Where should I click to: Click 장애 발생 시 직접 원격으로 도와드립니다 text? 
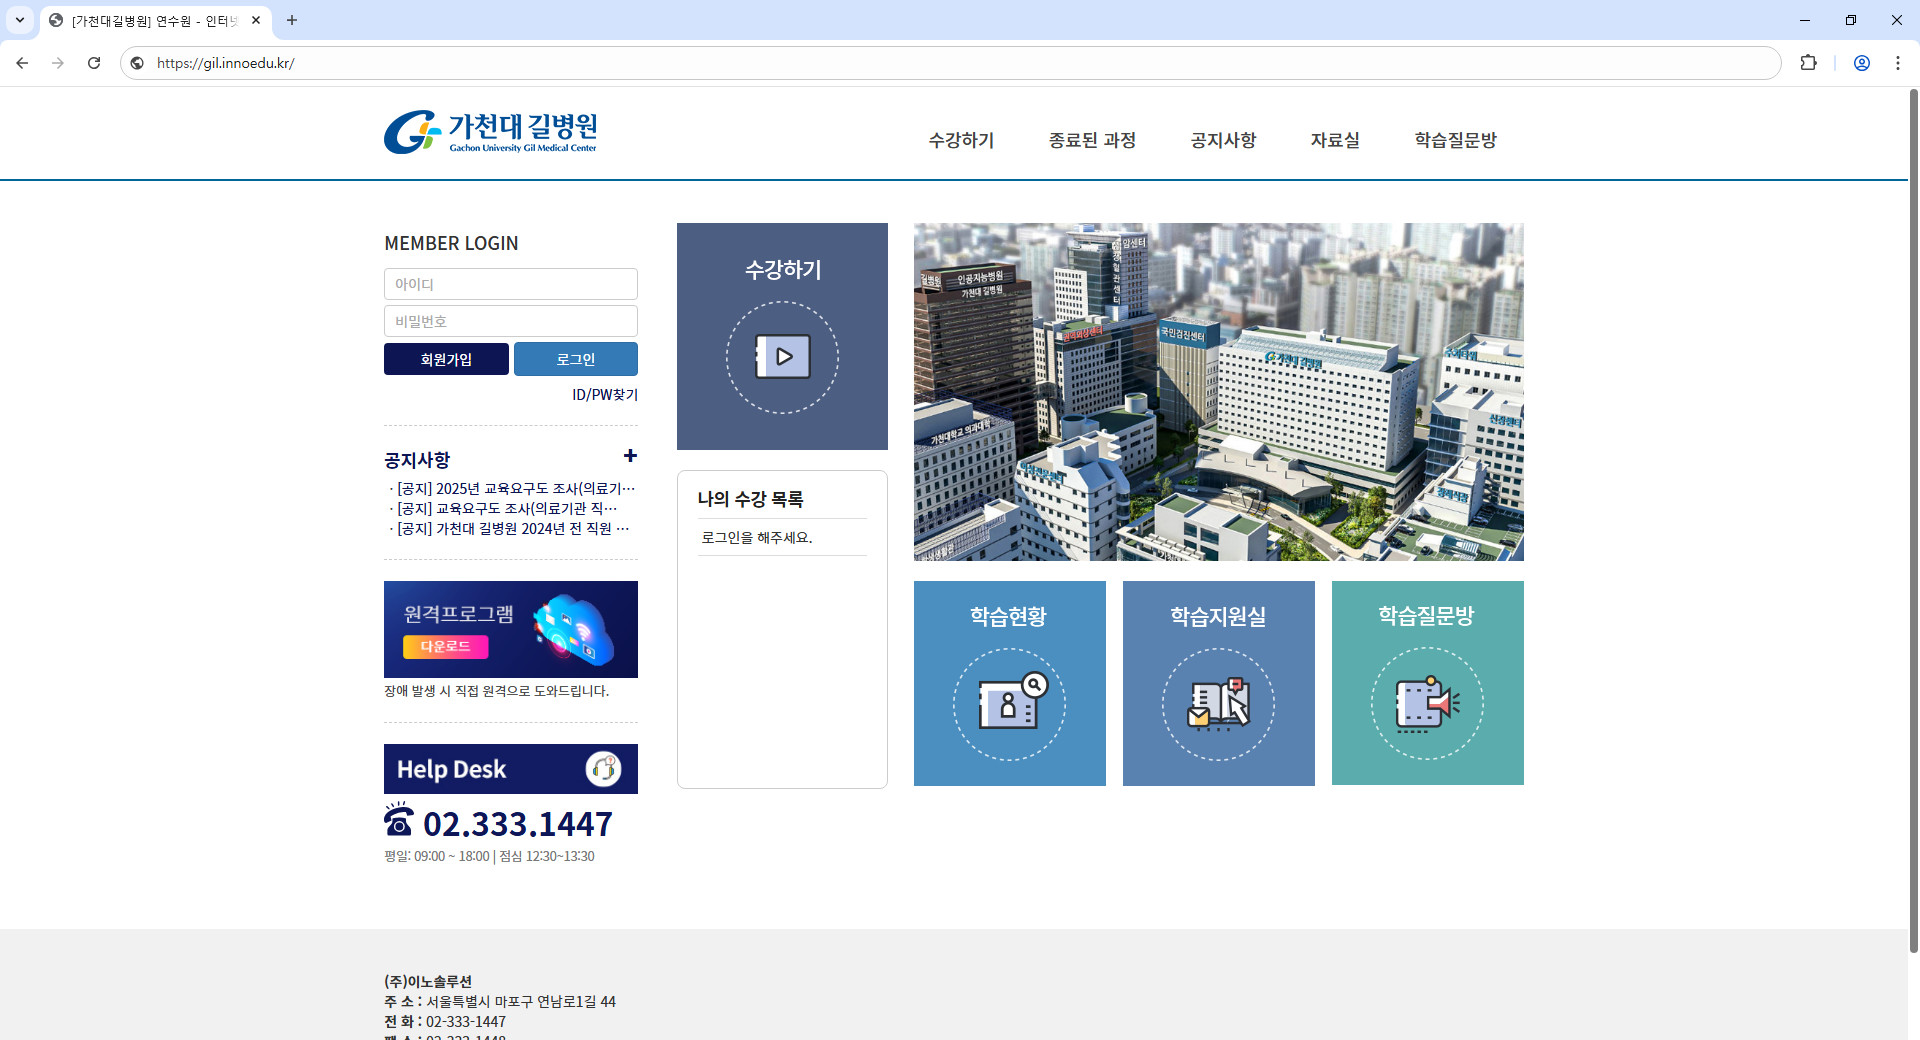tap(497, 691)
